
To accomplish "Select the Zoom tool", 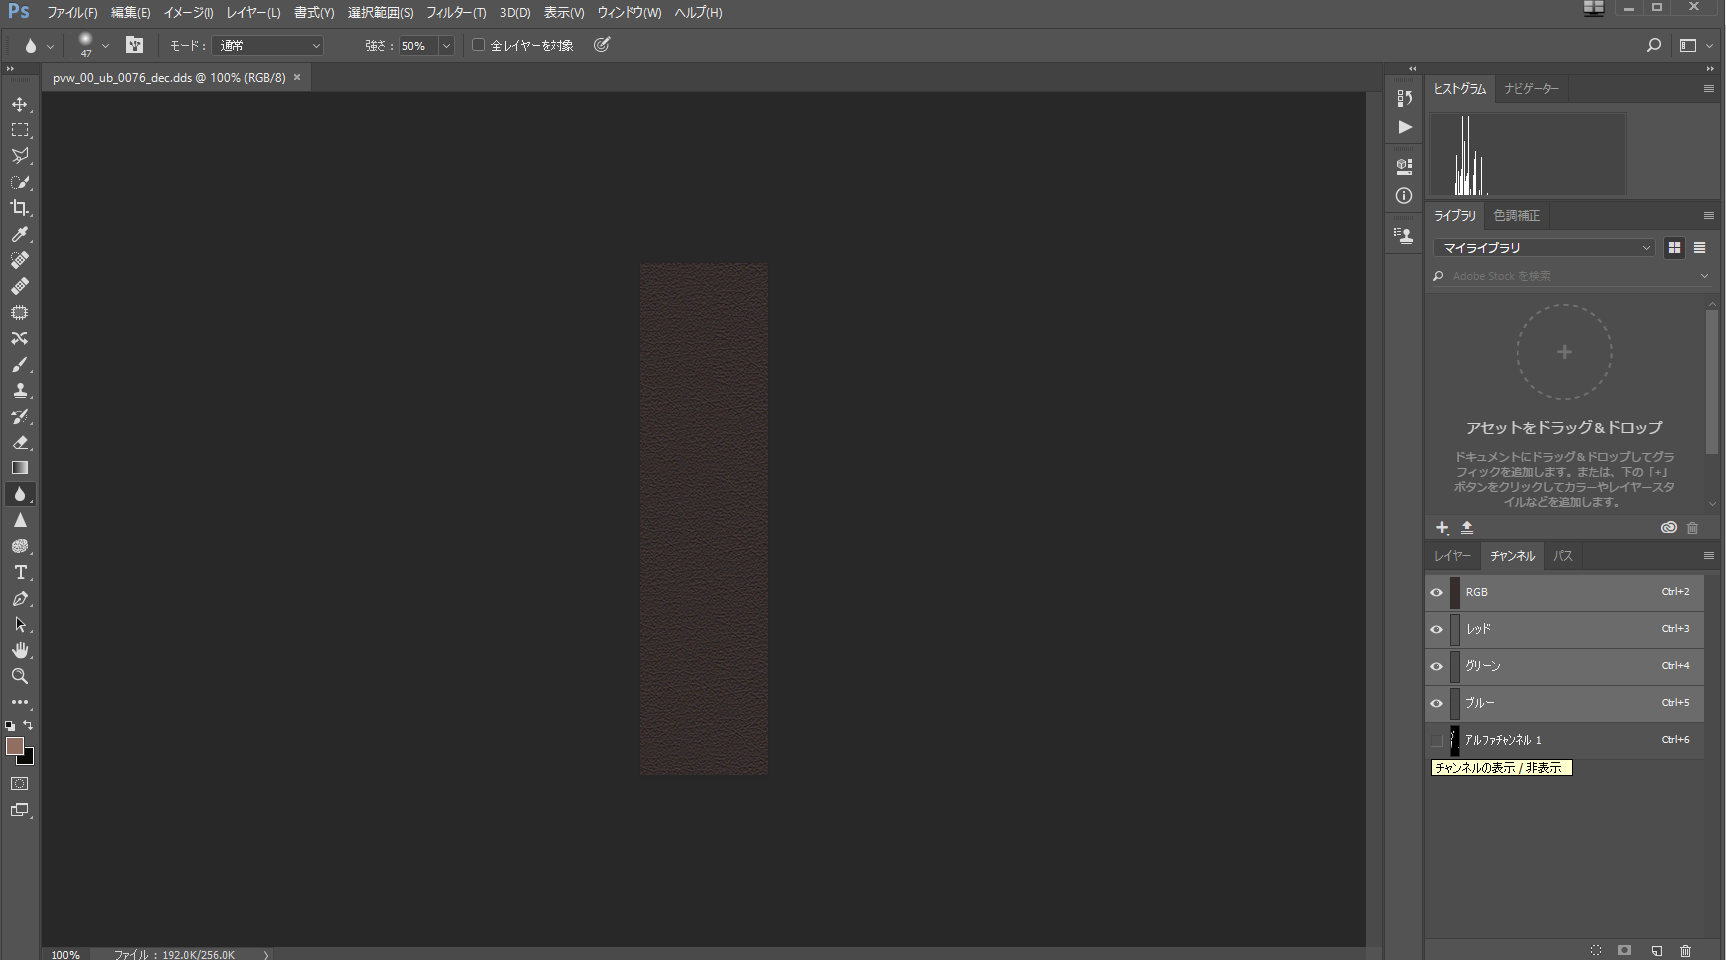I will tap(20, 677).
